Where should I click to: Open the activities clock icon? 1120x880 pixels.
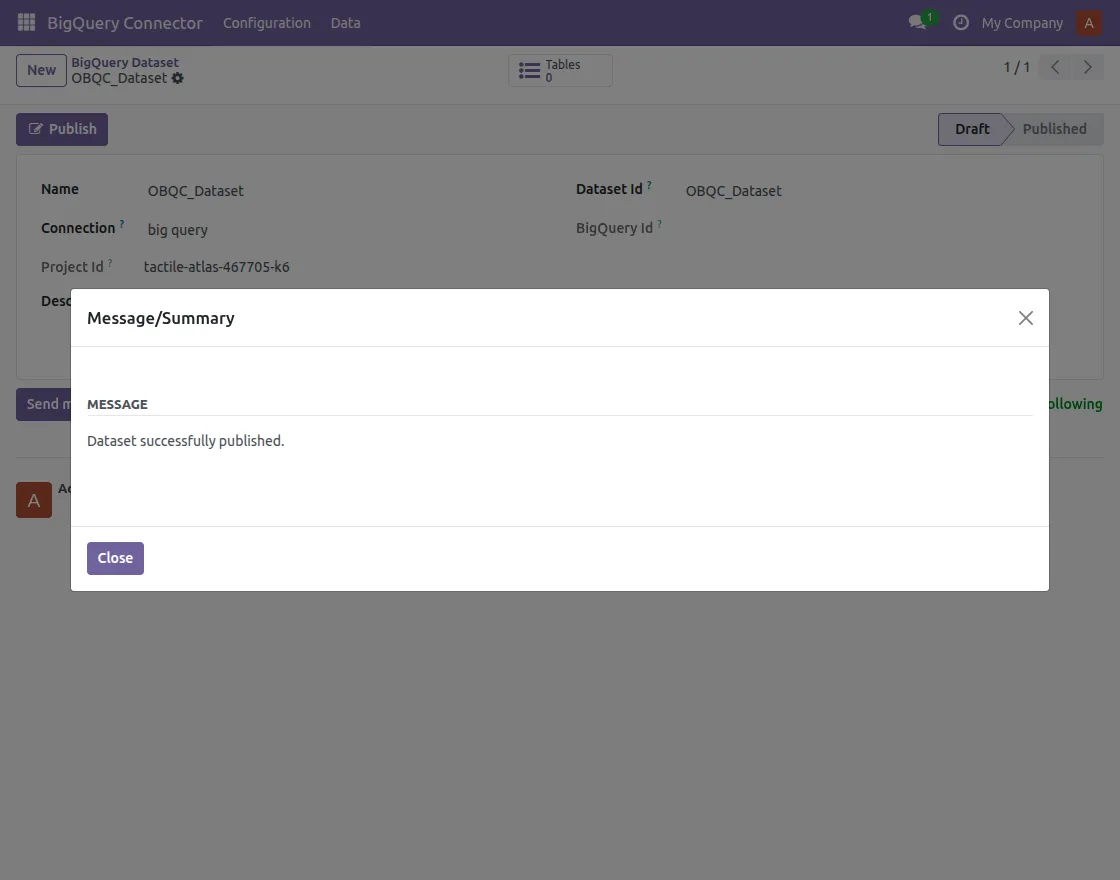coord(961,22)
